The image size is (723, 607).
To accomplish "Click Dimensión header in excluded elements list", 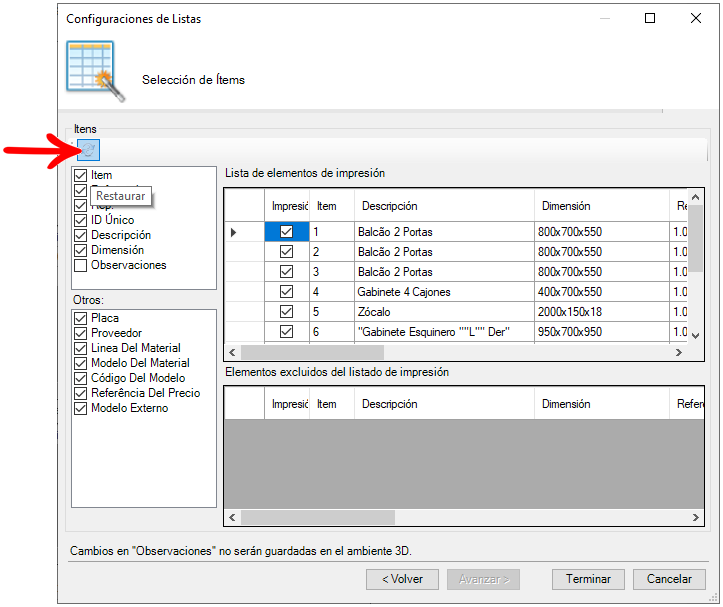I will pos(602,404).
